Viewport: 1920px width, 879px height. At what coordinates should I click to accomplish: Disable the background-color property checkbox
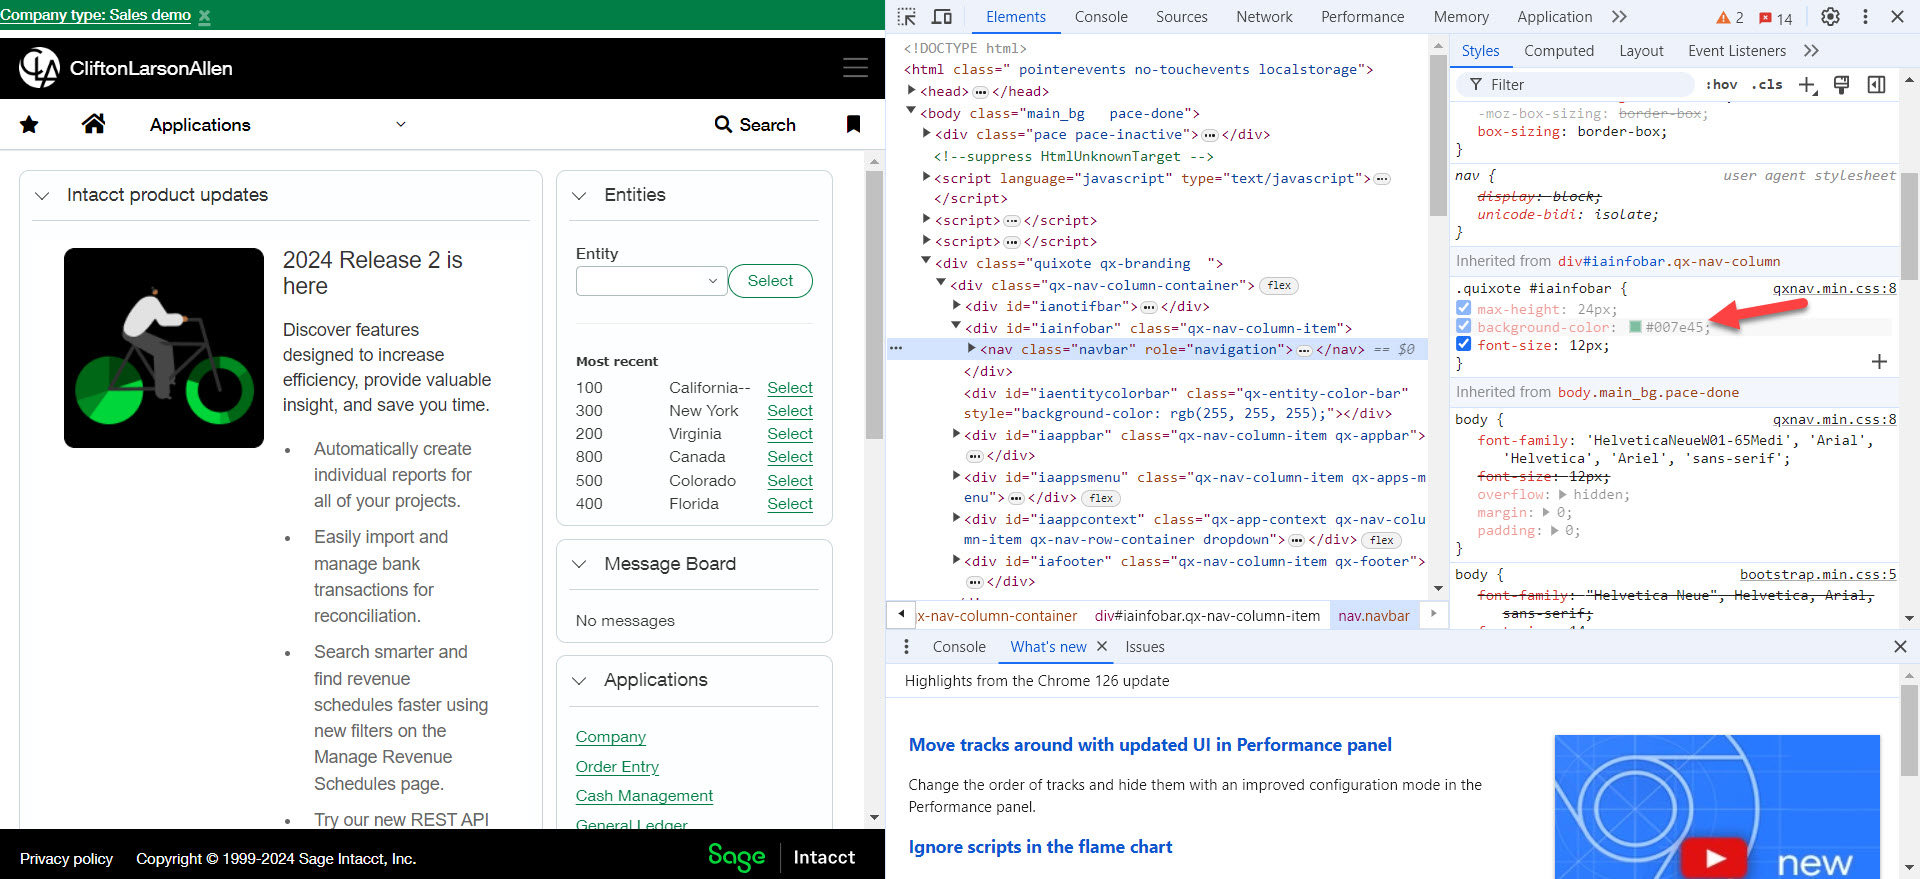1464,327
